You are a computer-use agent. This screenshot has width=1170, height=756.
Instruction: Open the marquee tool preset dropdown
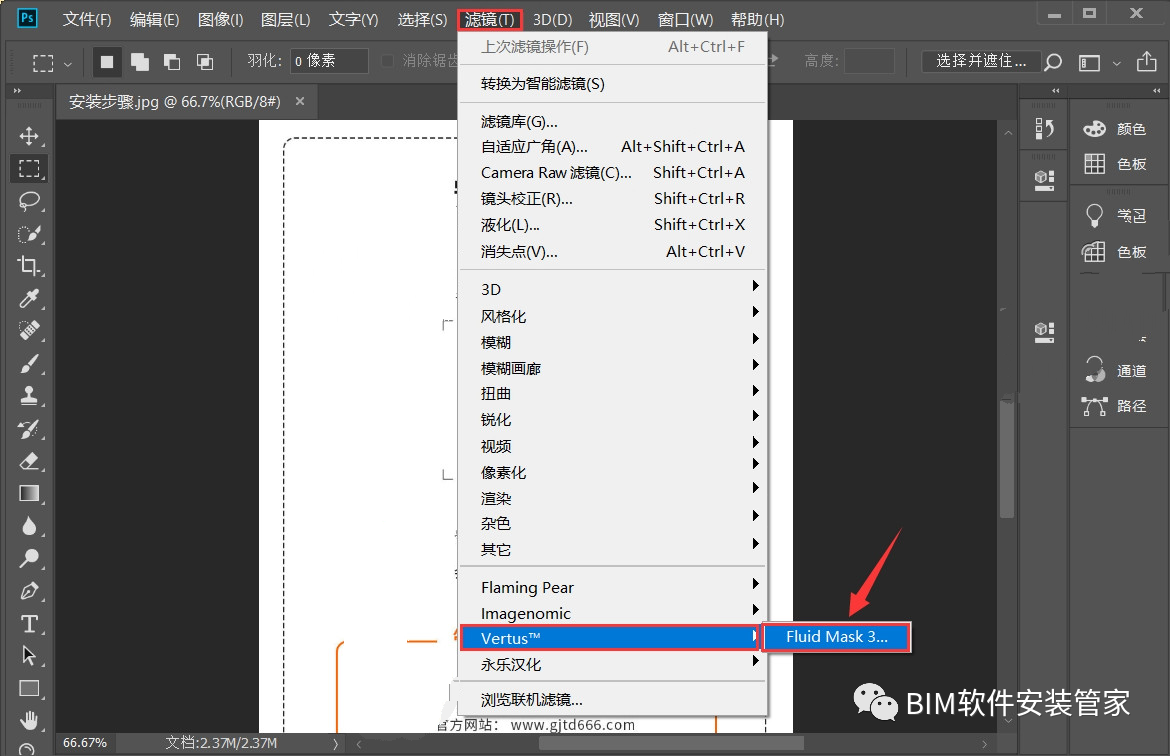(x=68, y=64)
